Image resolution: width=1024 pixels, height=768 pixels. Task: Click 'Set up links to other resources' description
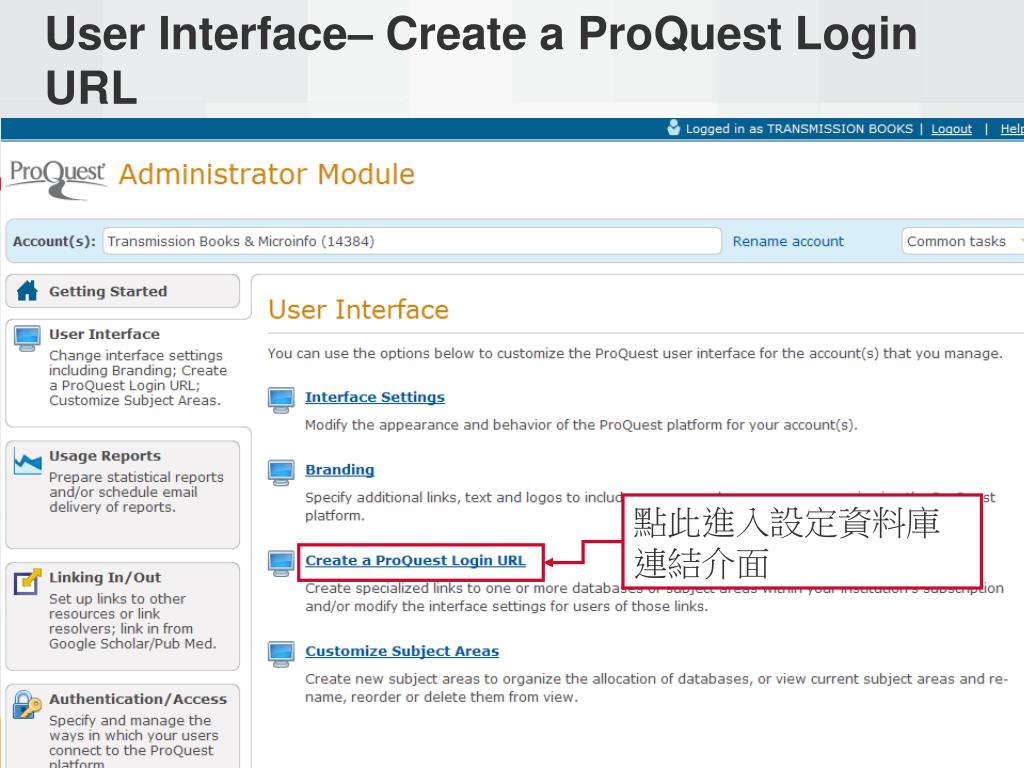point(132,621)
